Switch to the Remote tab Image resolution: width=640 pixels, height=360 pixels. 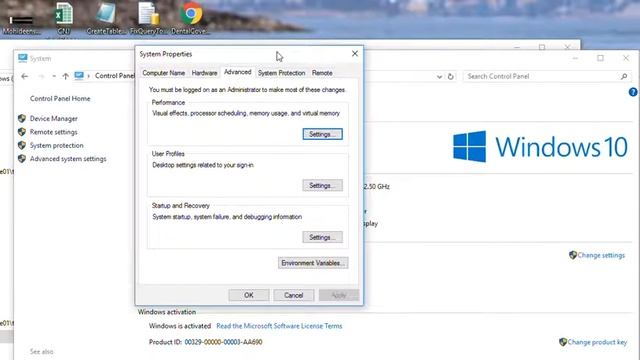pos(322,73)
